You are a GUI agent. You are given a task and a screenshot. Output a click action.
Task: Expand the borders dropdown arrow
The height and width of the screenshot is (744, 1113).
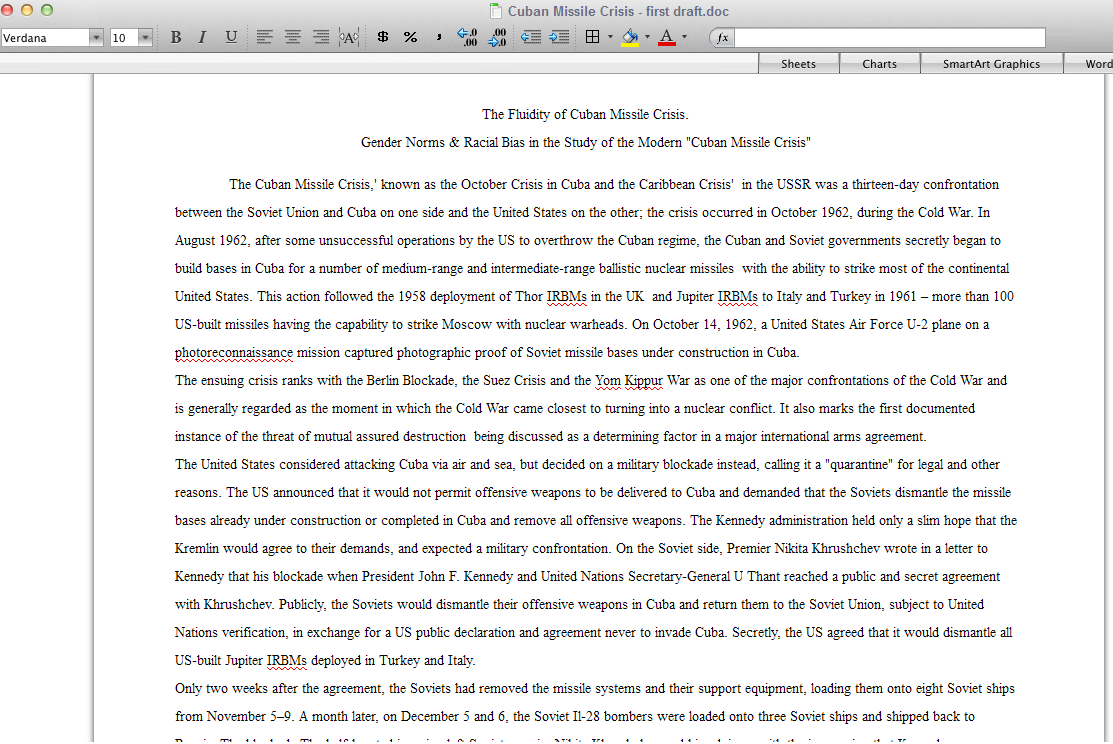point(610,37)
